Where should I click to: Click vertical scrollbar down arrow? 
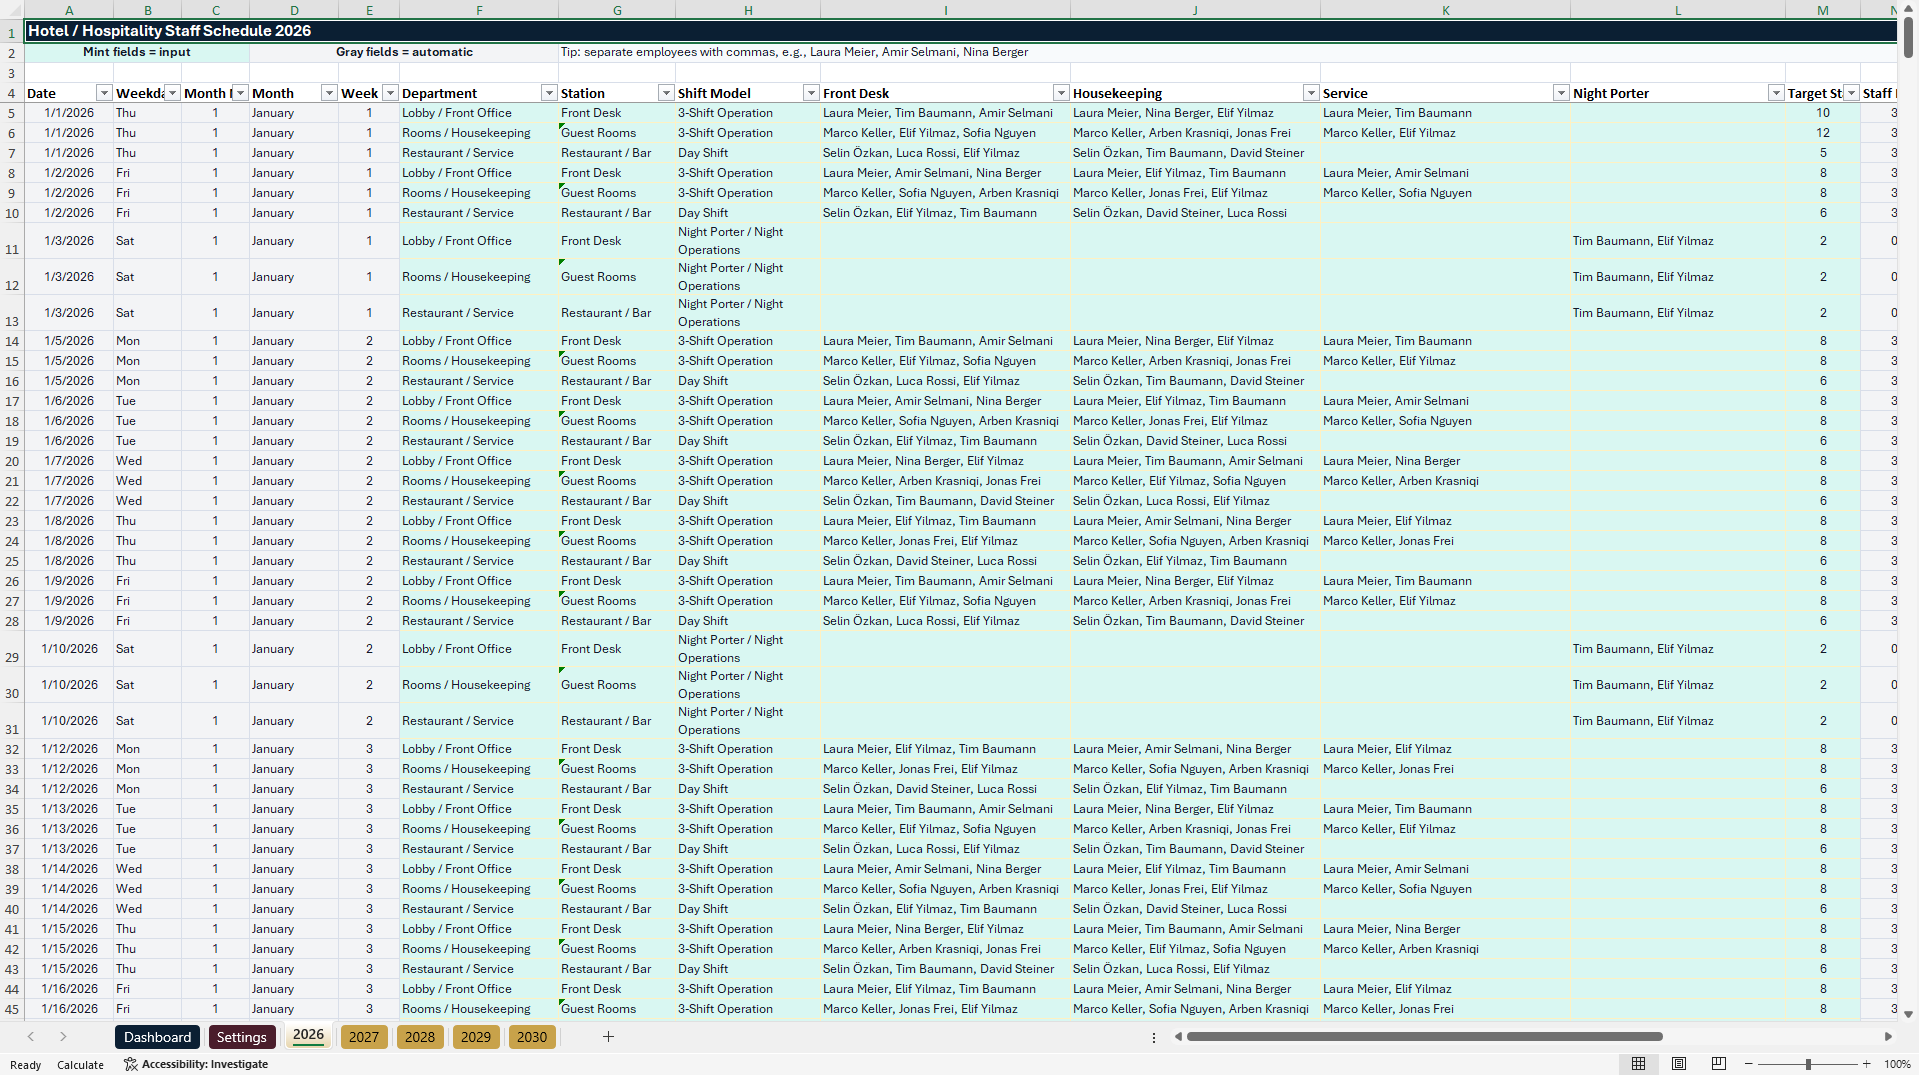(x=1909, y=1014)
